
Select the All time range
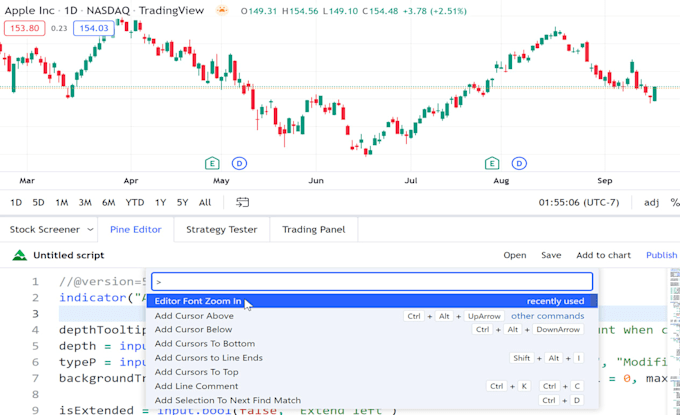205,203
